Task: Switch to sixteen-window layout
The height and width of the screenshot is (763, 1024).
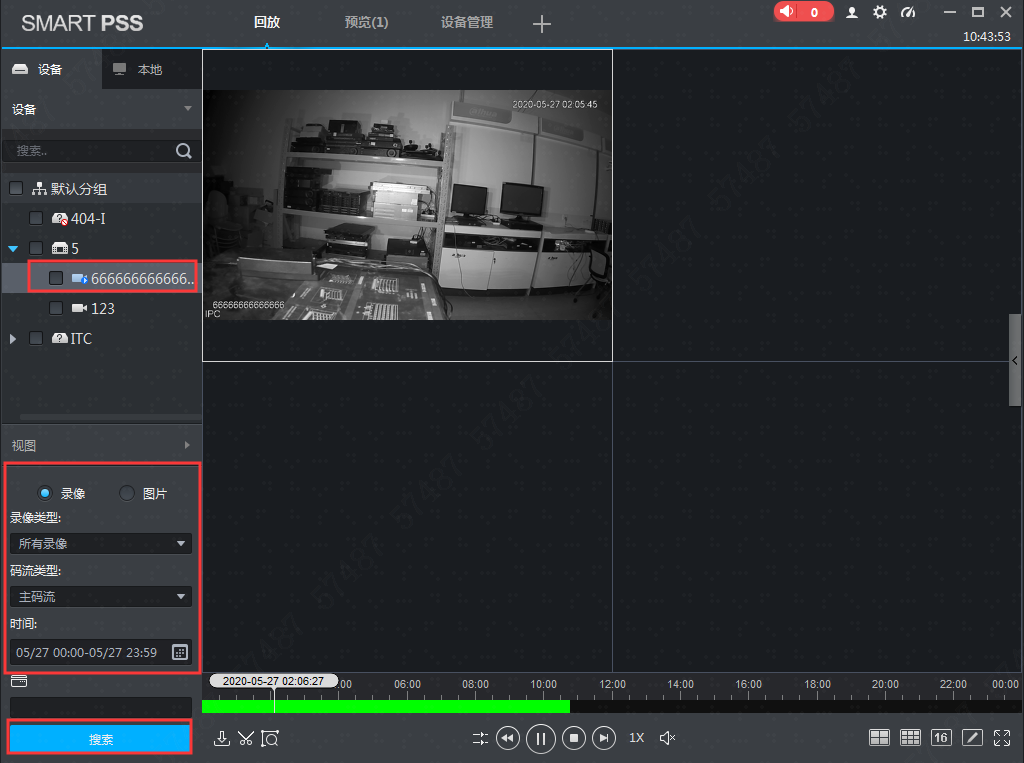Action: 941,738
